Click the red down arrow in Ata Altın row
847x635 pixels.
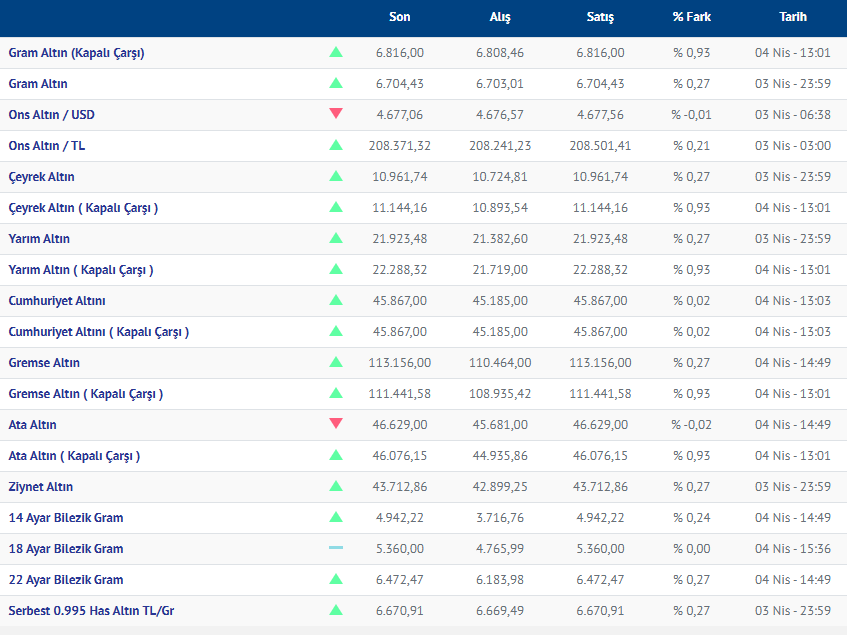pyautogui.click(x=336, y=424)
